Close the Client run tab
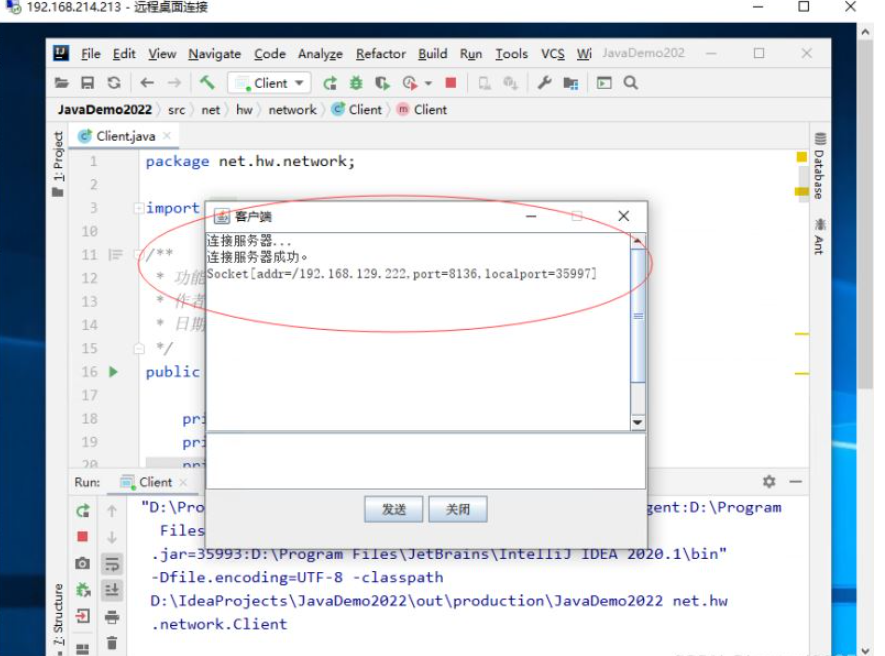 pos(183,482)
